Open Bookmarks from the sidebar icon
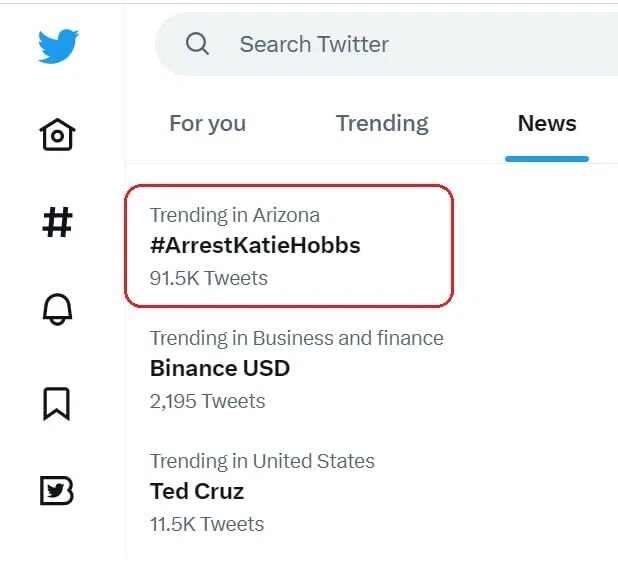This screenshot has height=586, width=618. tap(57, 404)
